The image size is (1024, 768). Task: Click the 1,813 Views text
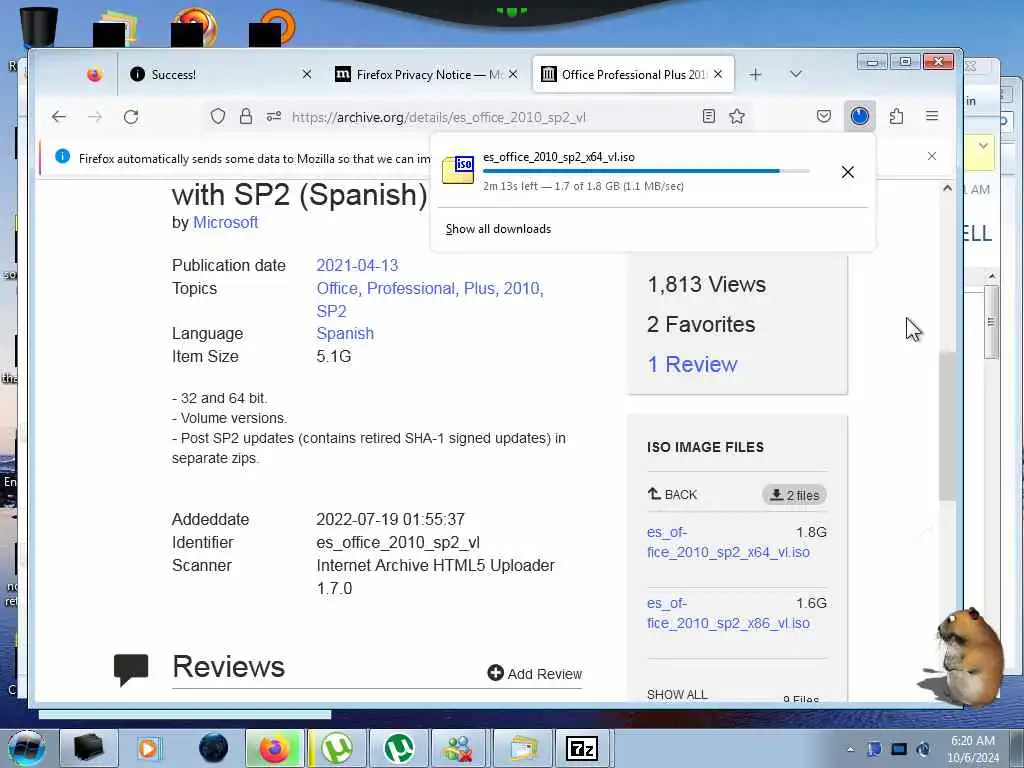pyautogui.click(x=707, y=285)
